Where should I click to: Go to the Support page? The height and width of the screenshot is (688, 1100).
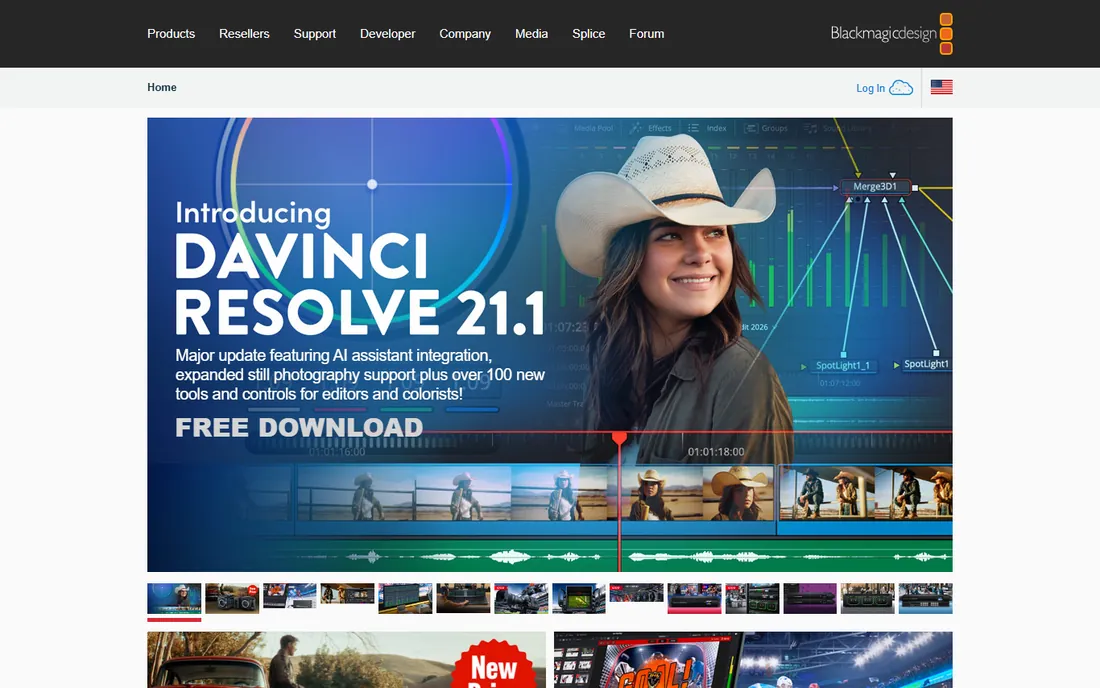pyautogui.click(x=314, y=34)
